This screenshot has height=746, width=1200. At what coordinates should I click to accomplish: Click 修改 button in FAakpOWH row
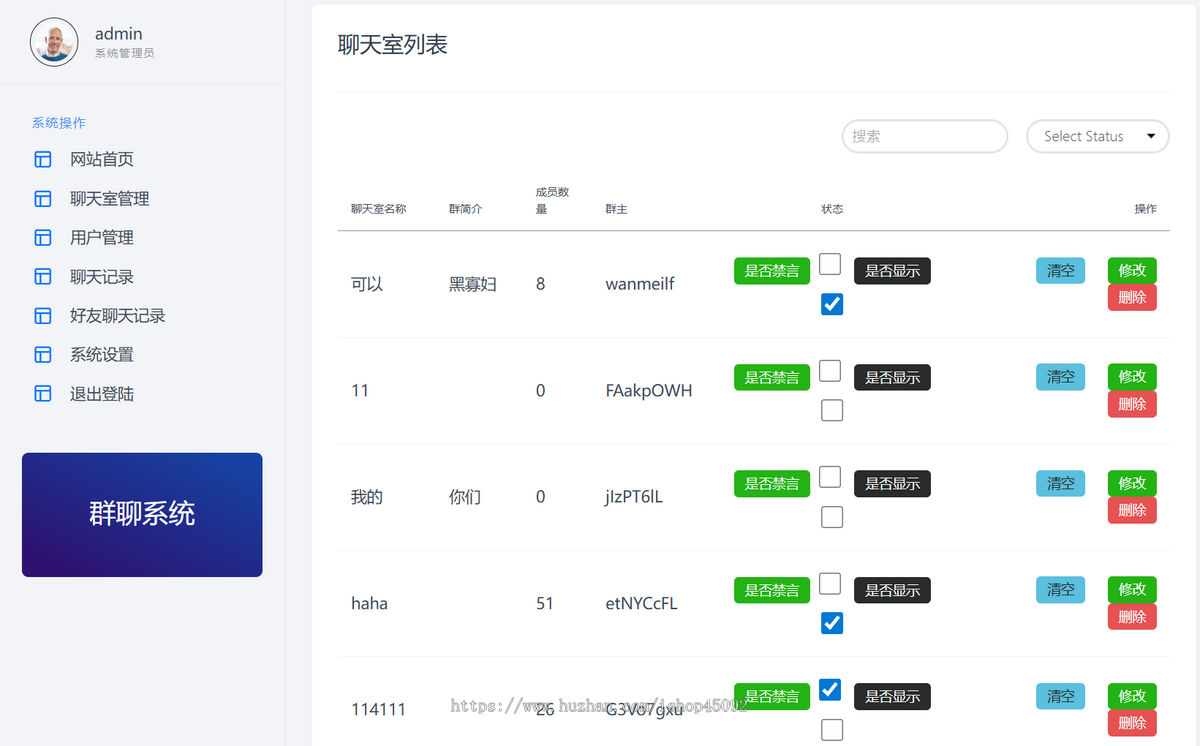pos(1132,376)
